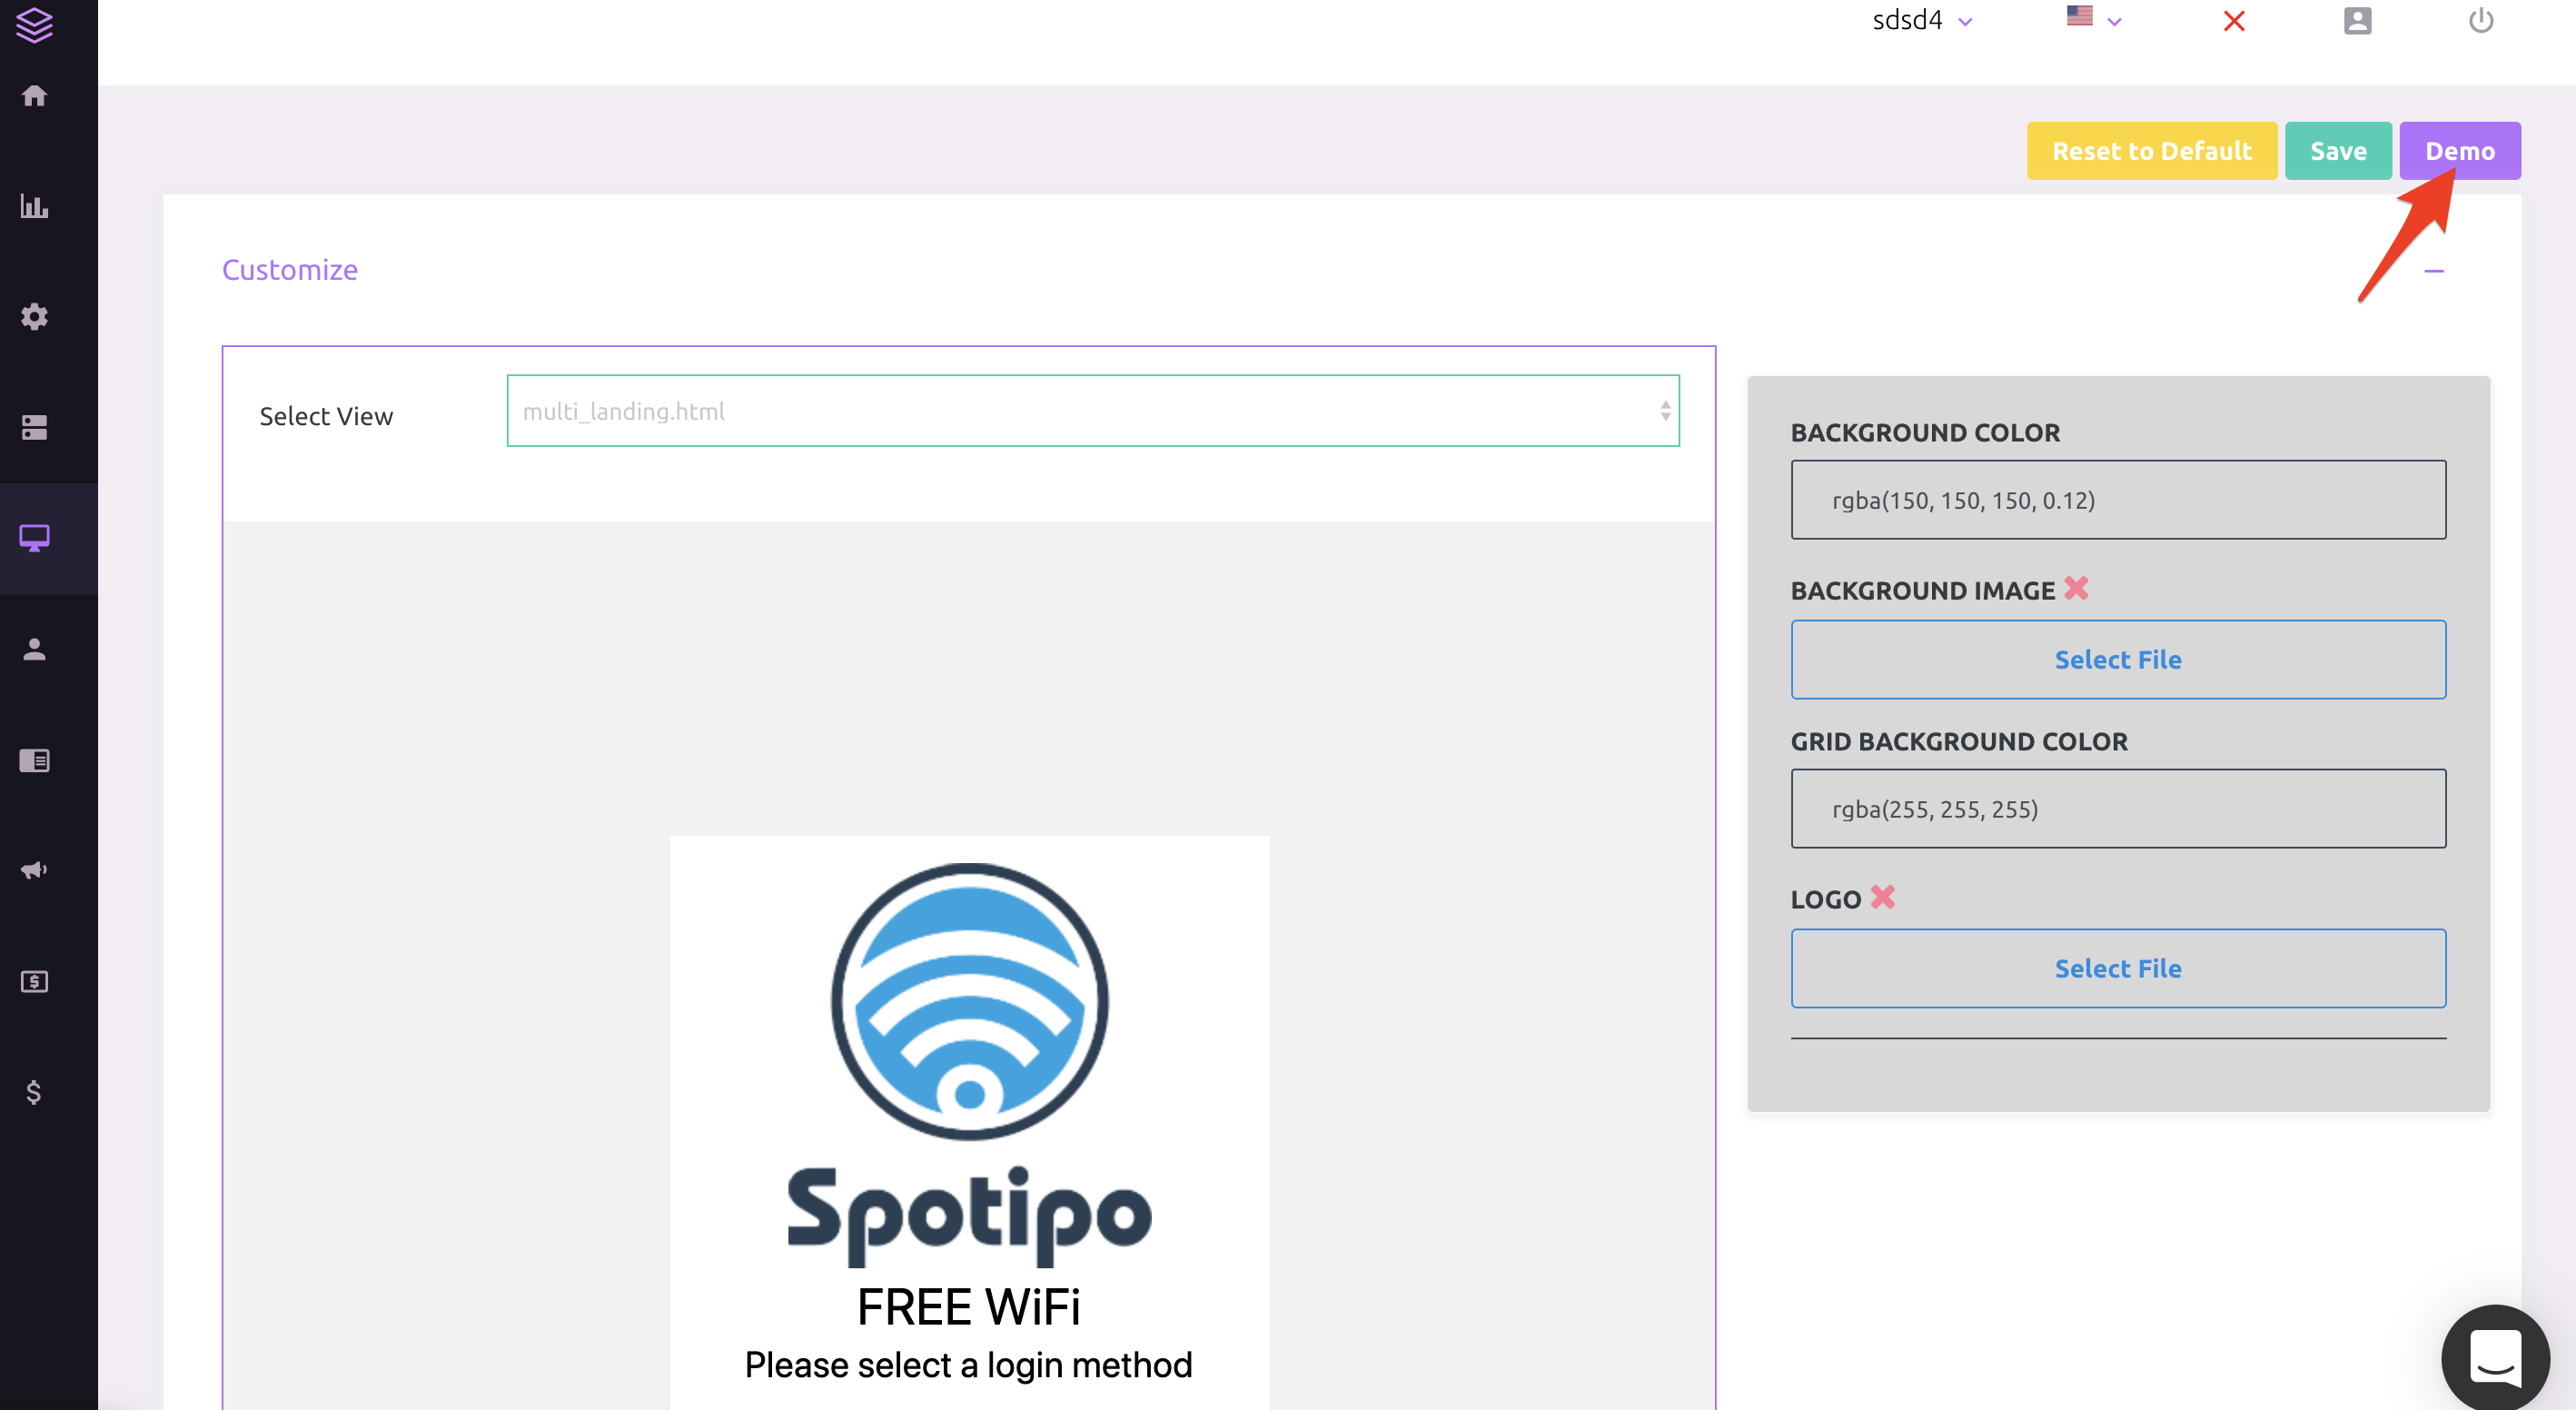Open the gear settings sidebar icon
The image size is (2576, 1410).
pos(34,317)
